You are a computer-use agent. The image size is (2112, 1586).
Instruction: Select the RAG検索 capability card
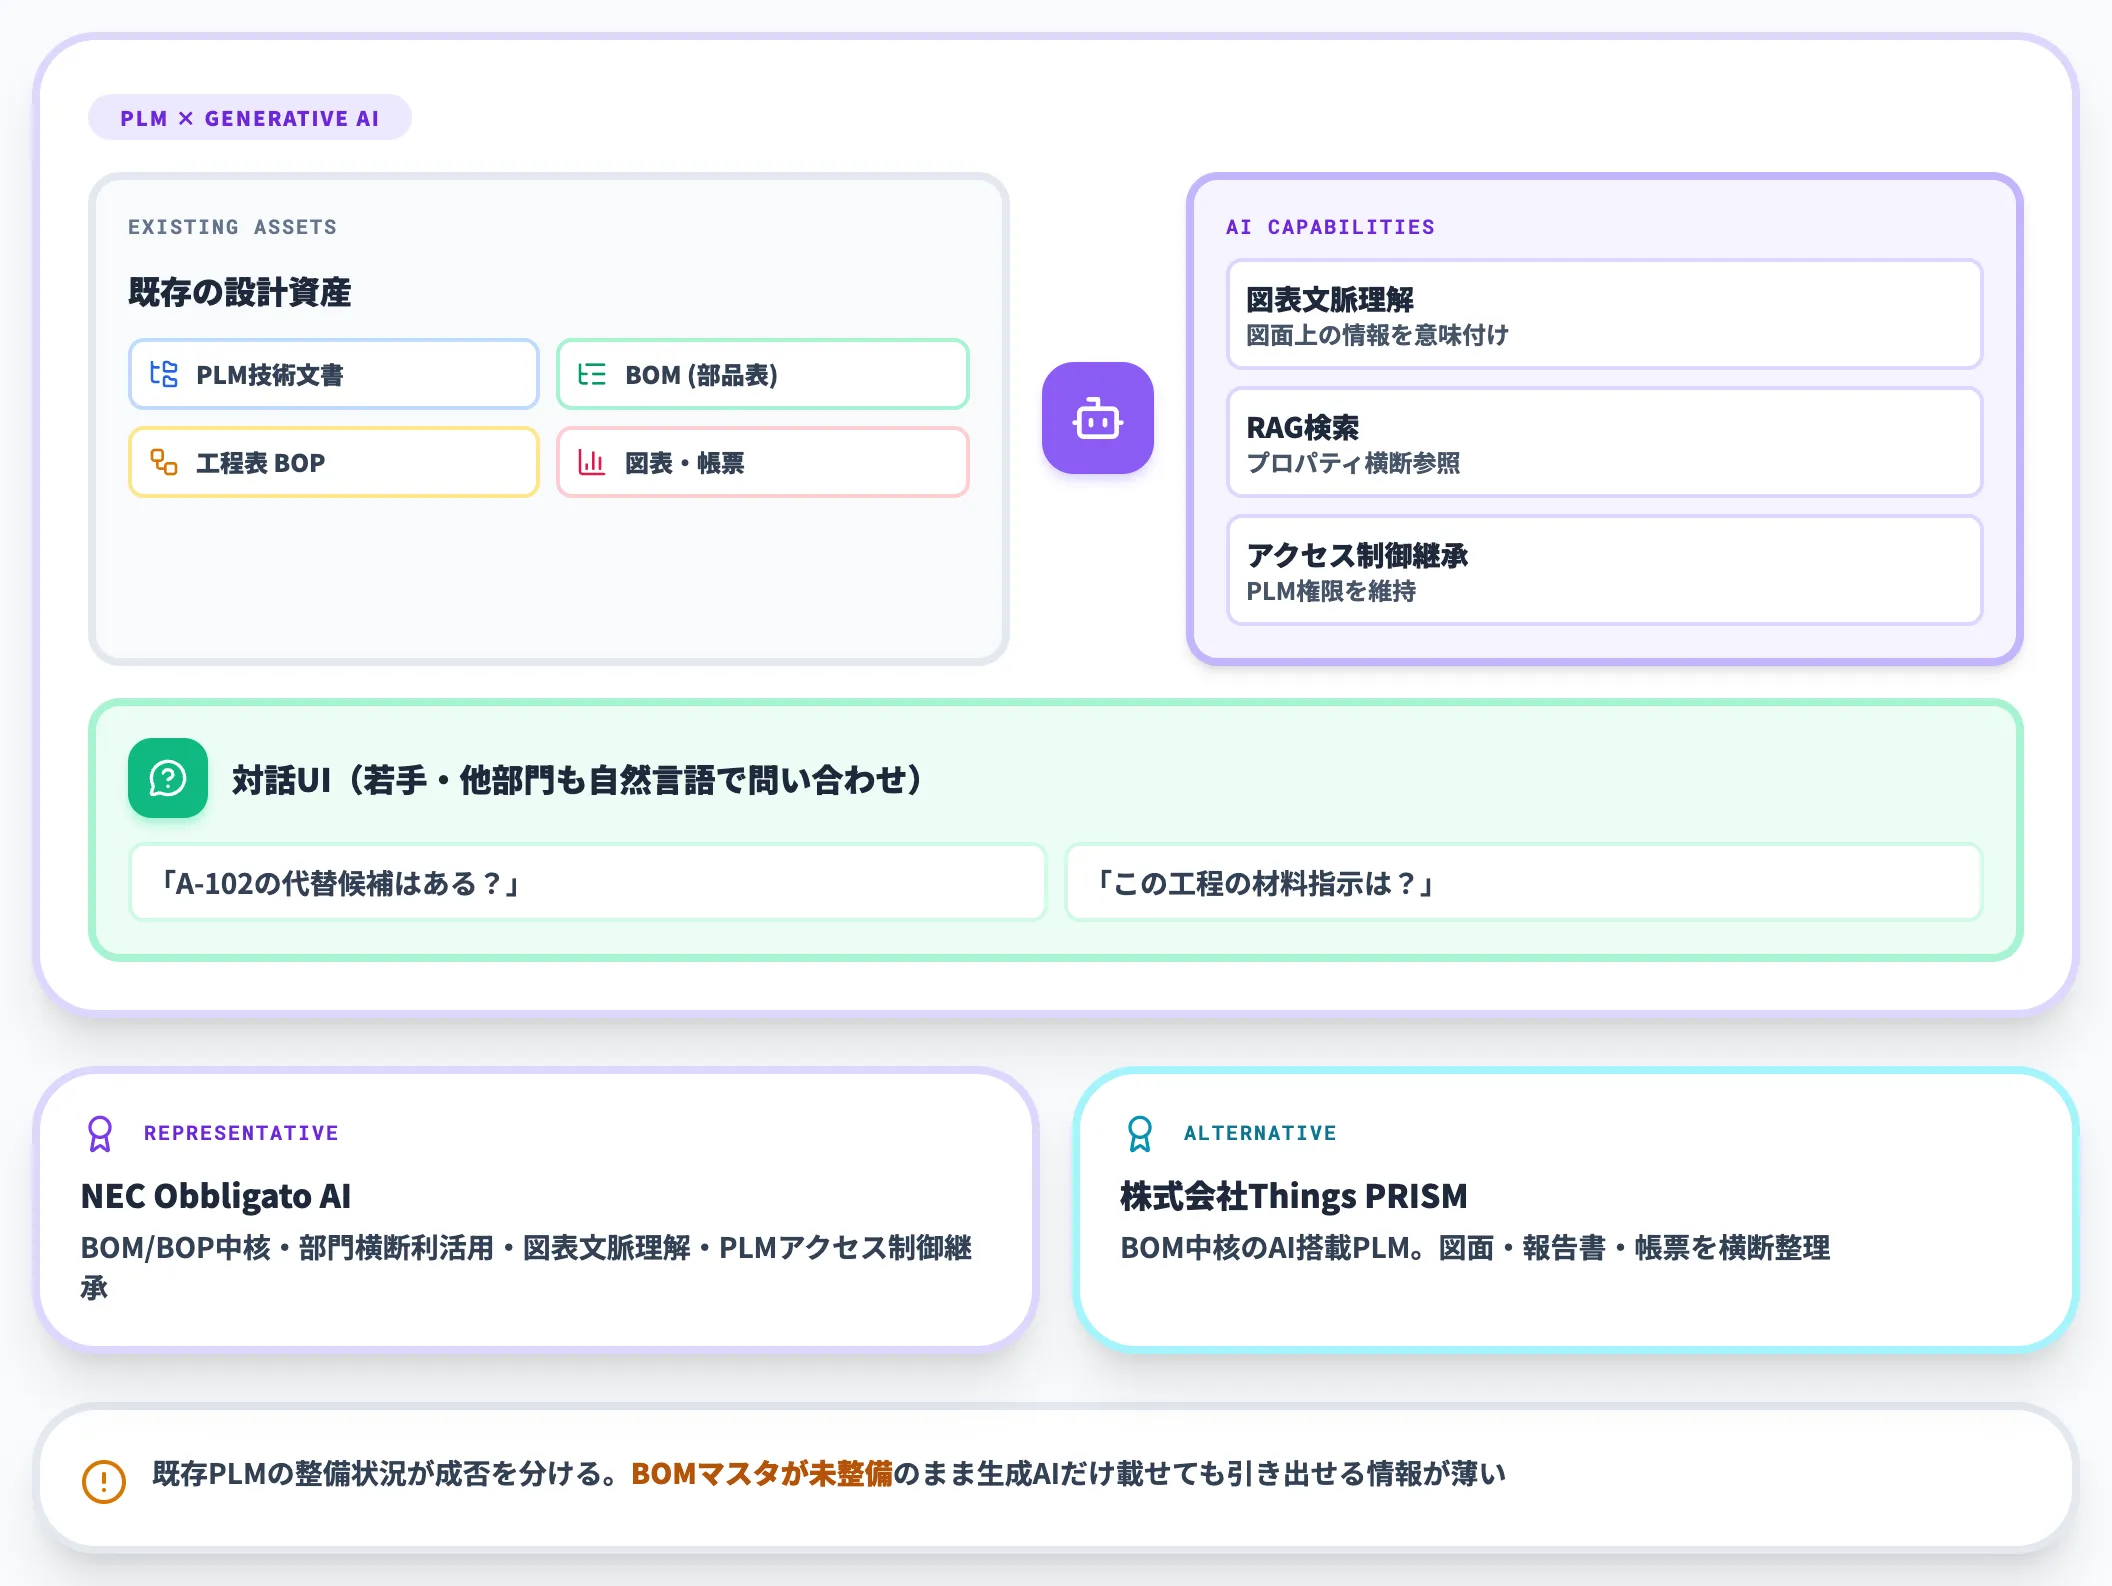[1605, 442]
